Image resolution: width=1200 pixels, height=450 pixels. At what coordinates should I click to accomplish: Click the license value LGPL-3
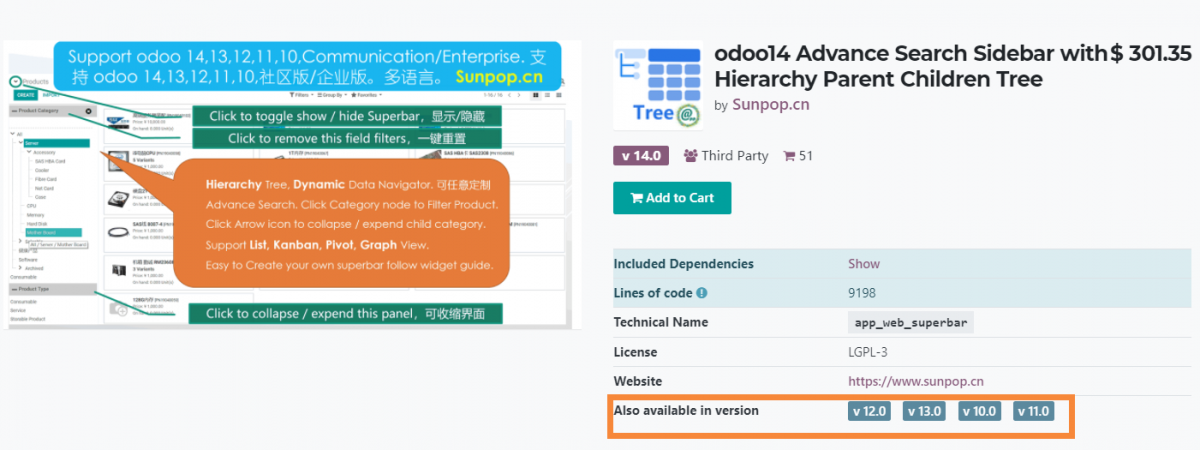pyautogui.click(x=868, y=352)
